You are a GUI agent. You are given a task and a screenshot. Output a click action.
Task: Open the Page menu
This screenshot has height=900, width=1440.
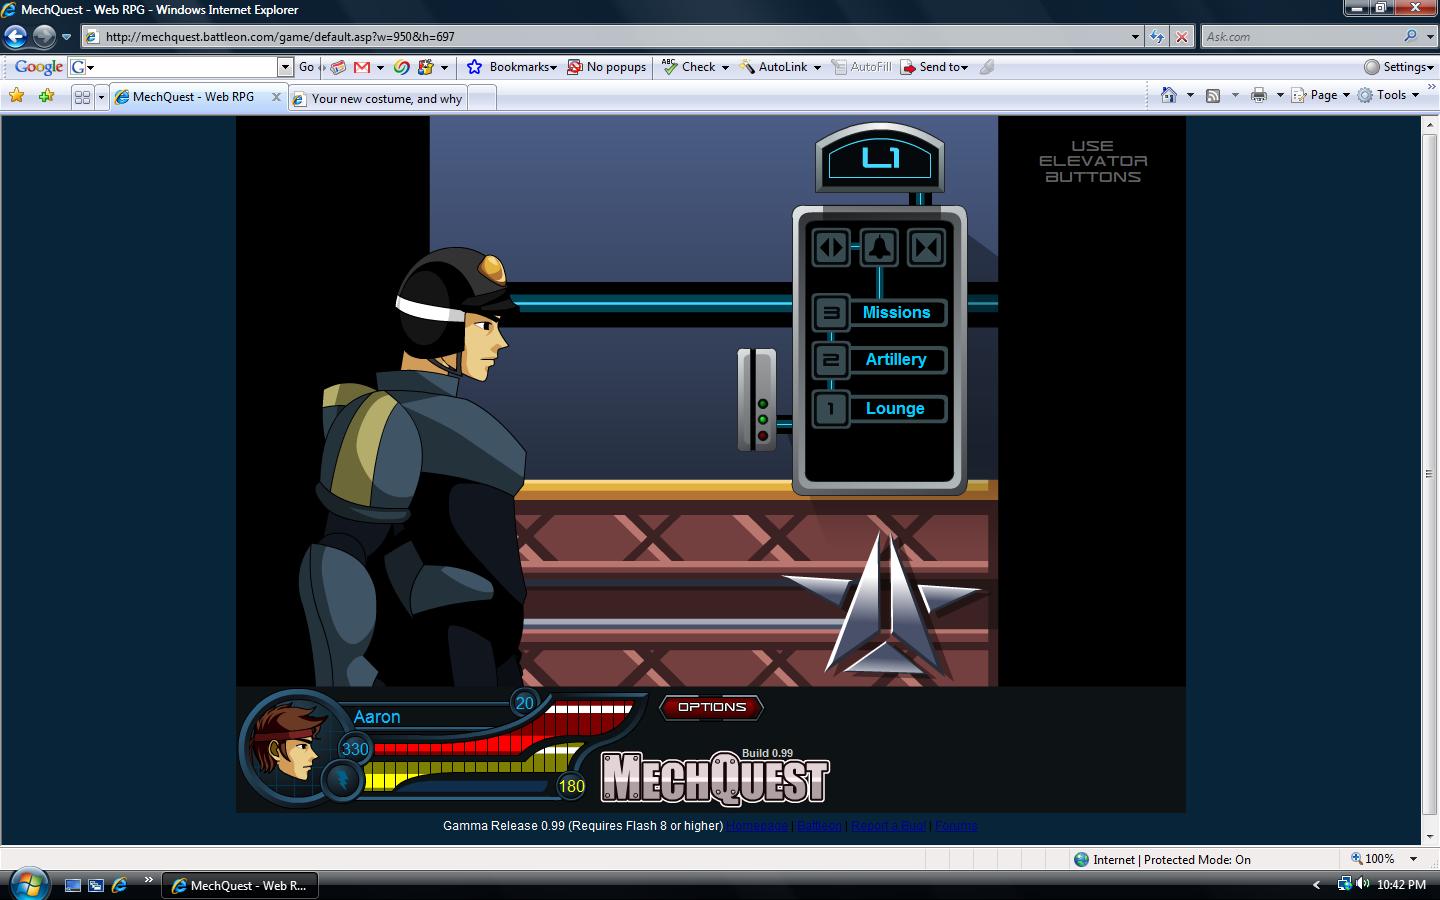click(1321, 95)
